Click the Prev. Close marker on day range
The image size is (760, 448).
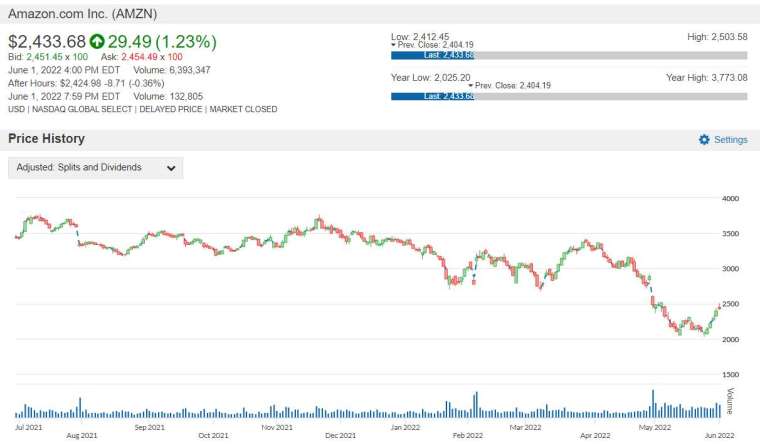pyautogui.click(x=432, y=45)
